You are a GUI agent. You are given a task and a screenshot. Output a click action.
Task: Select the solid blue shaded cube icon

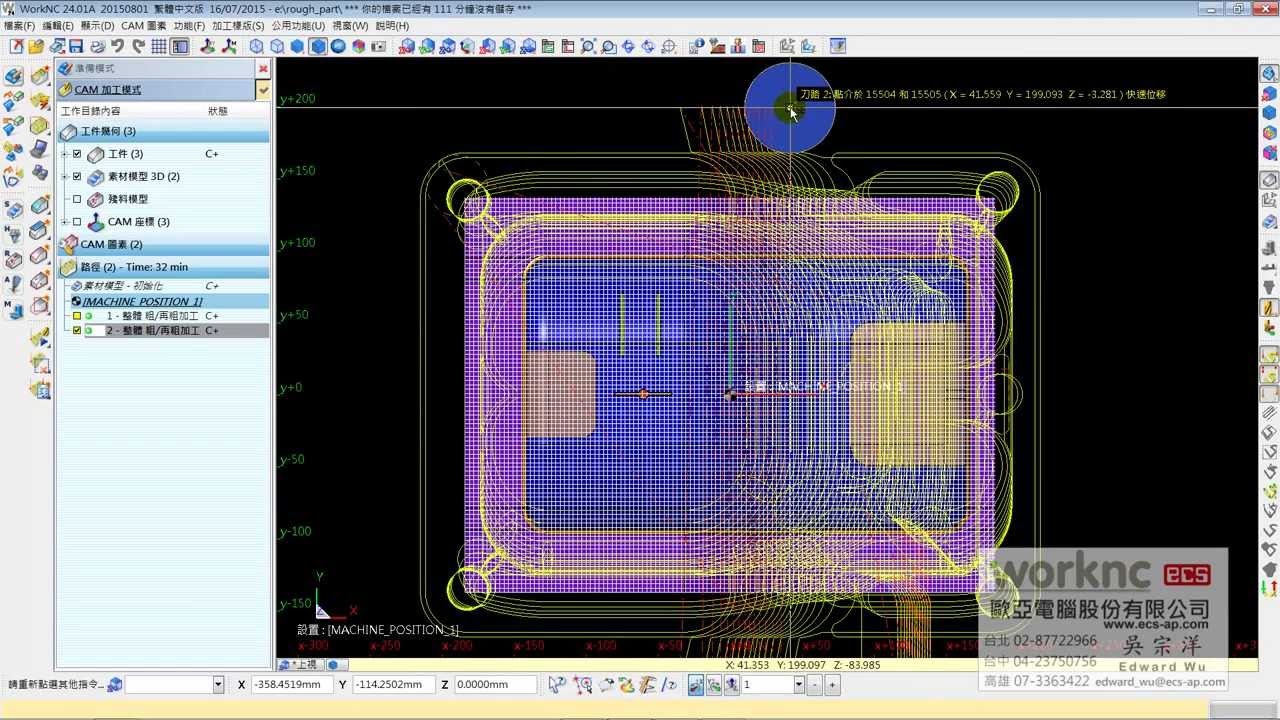pos(297,46)
